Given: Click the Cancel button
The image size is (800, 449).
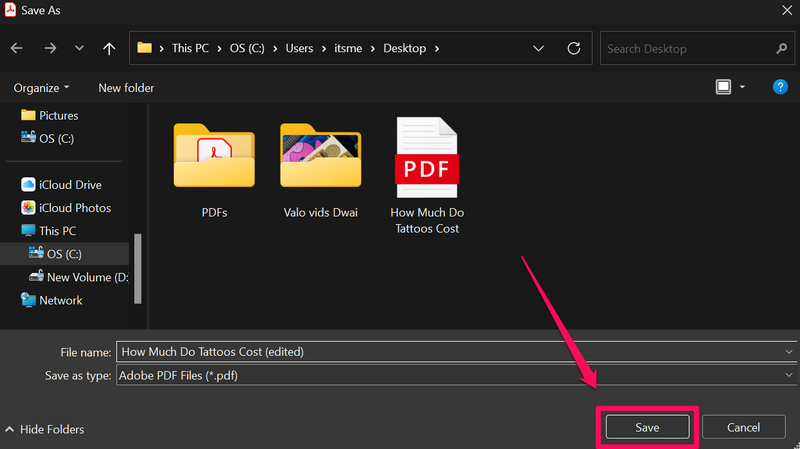Looking at the screenshot, I should click(743, 427).
